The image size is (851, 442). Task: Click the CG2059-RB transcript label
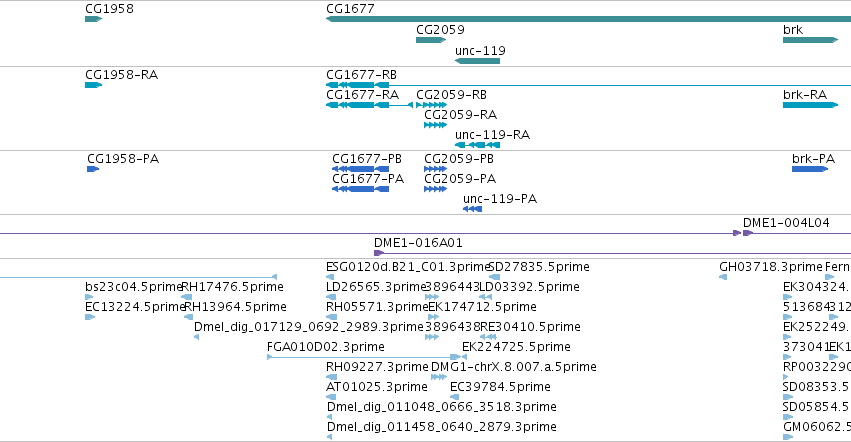pyautogui.click(x=452, y=95)
